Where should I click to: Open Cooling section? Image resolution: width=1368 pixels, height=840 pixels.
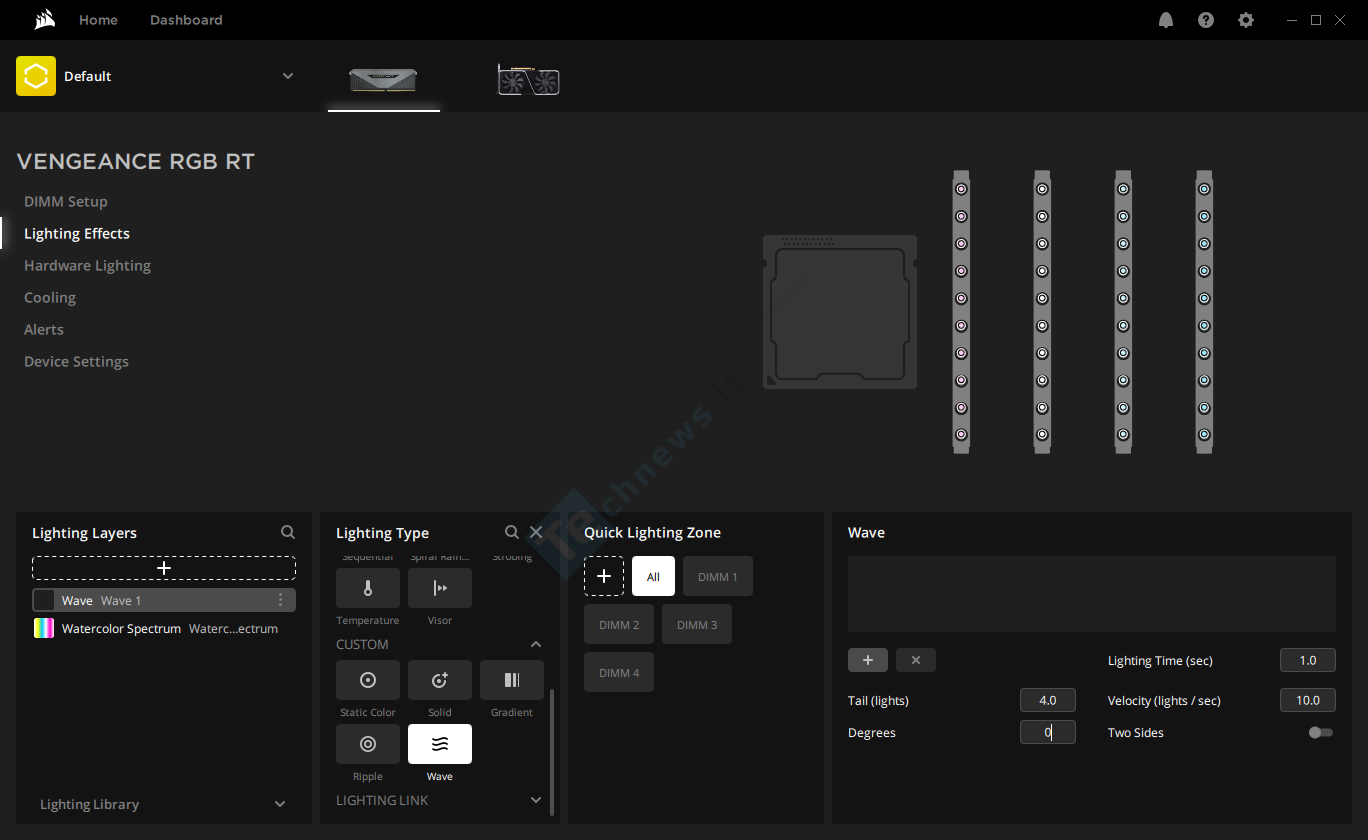coord(50,297)
